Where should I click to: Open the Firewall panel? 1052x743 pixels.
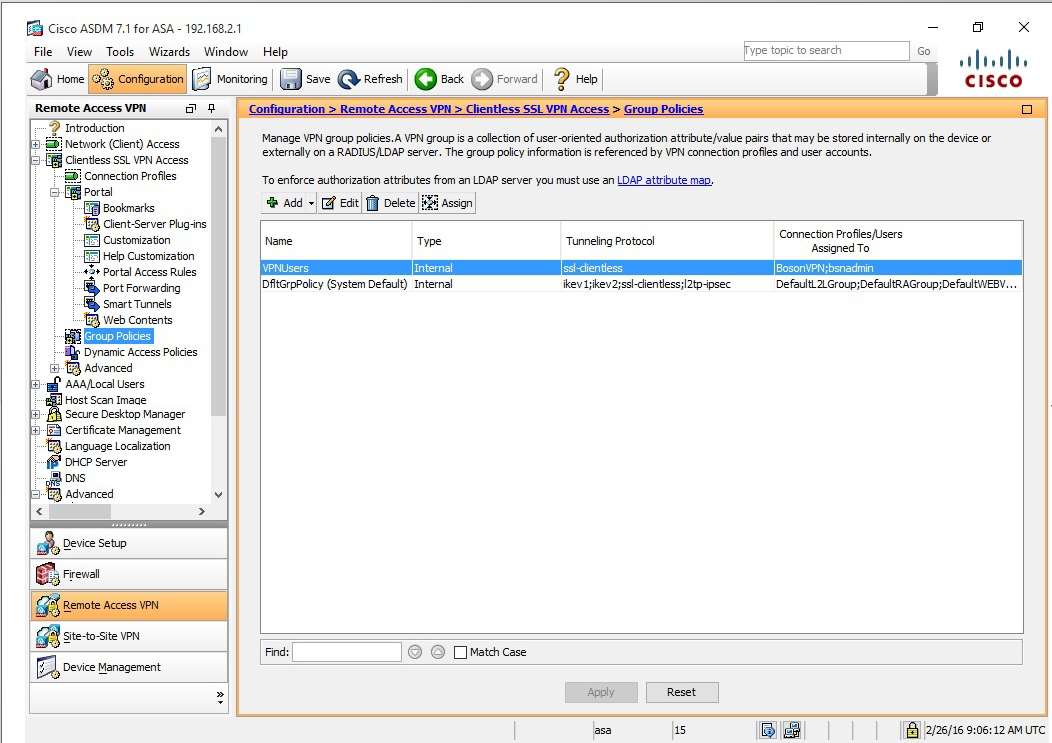click(129, 575)
